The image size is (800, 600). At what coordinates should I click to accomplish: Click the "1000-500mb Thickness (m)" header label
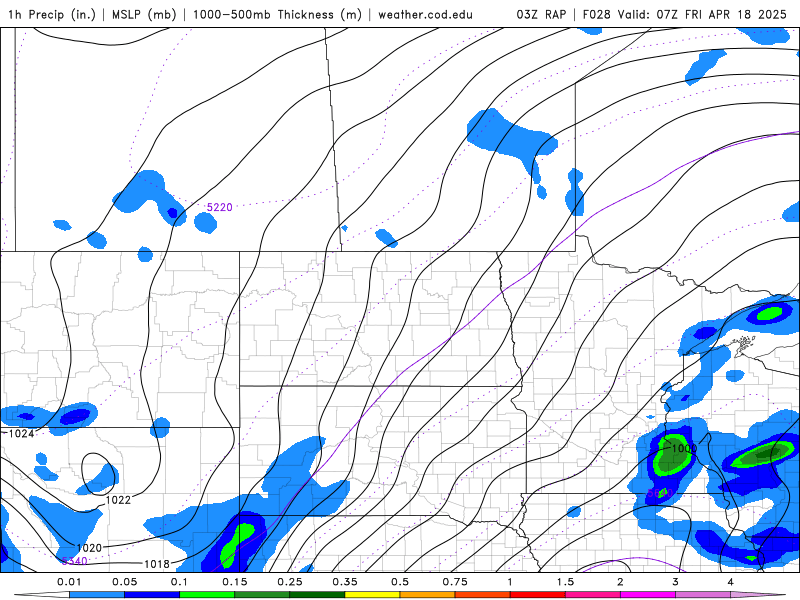tap(277, 14)
